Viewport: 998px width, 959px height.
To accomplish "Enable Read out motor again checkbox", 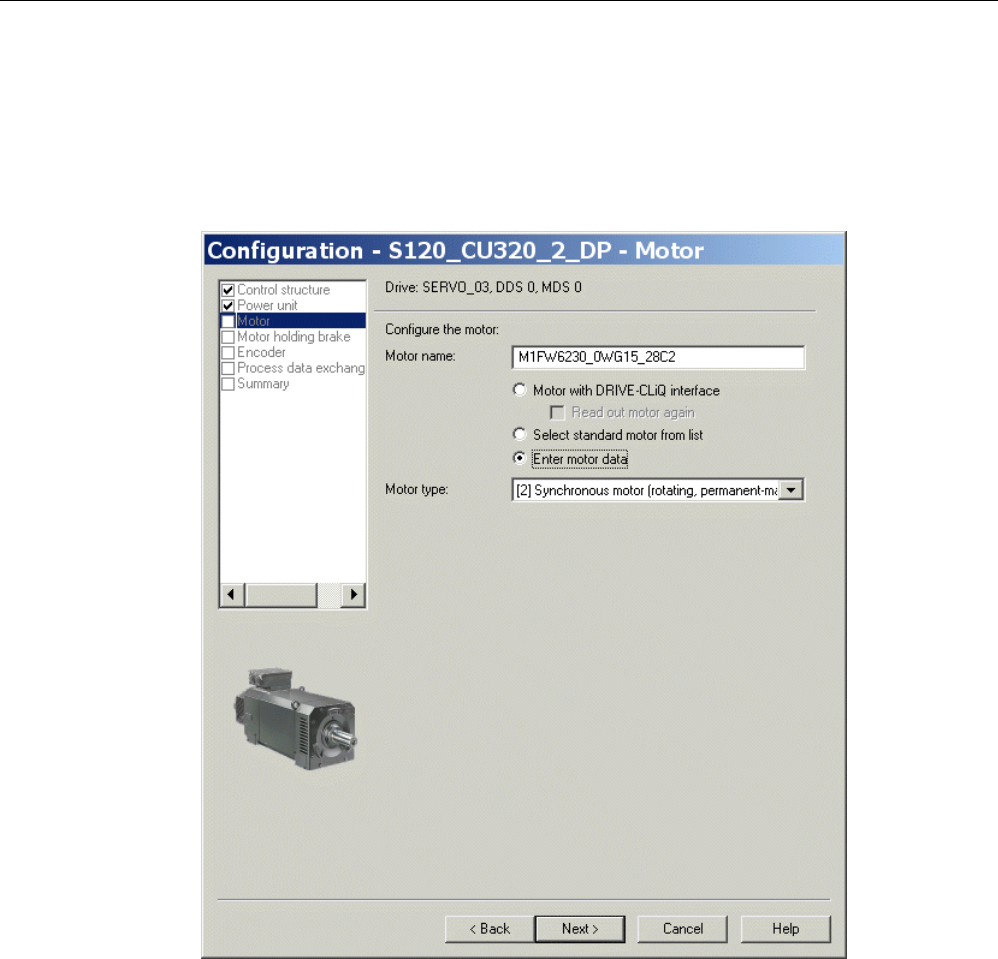I will pyautogui.click(x=557, y=413).
